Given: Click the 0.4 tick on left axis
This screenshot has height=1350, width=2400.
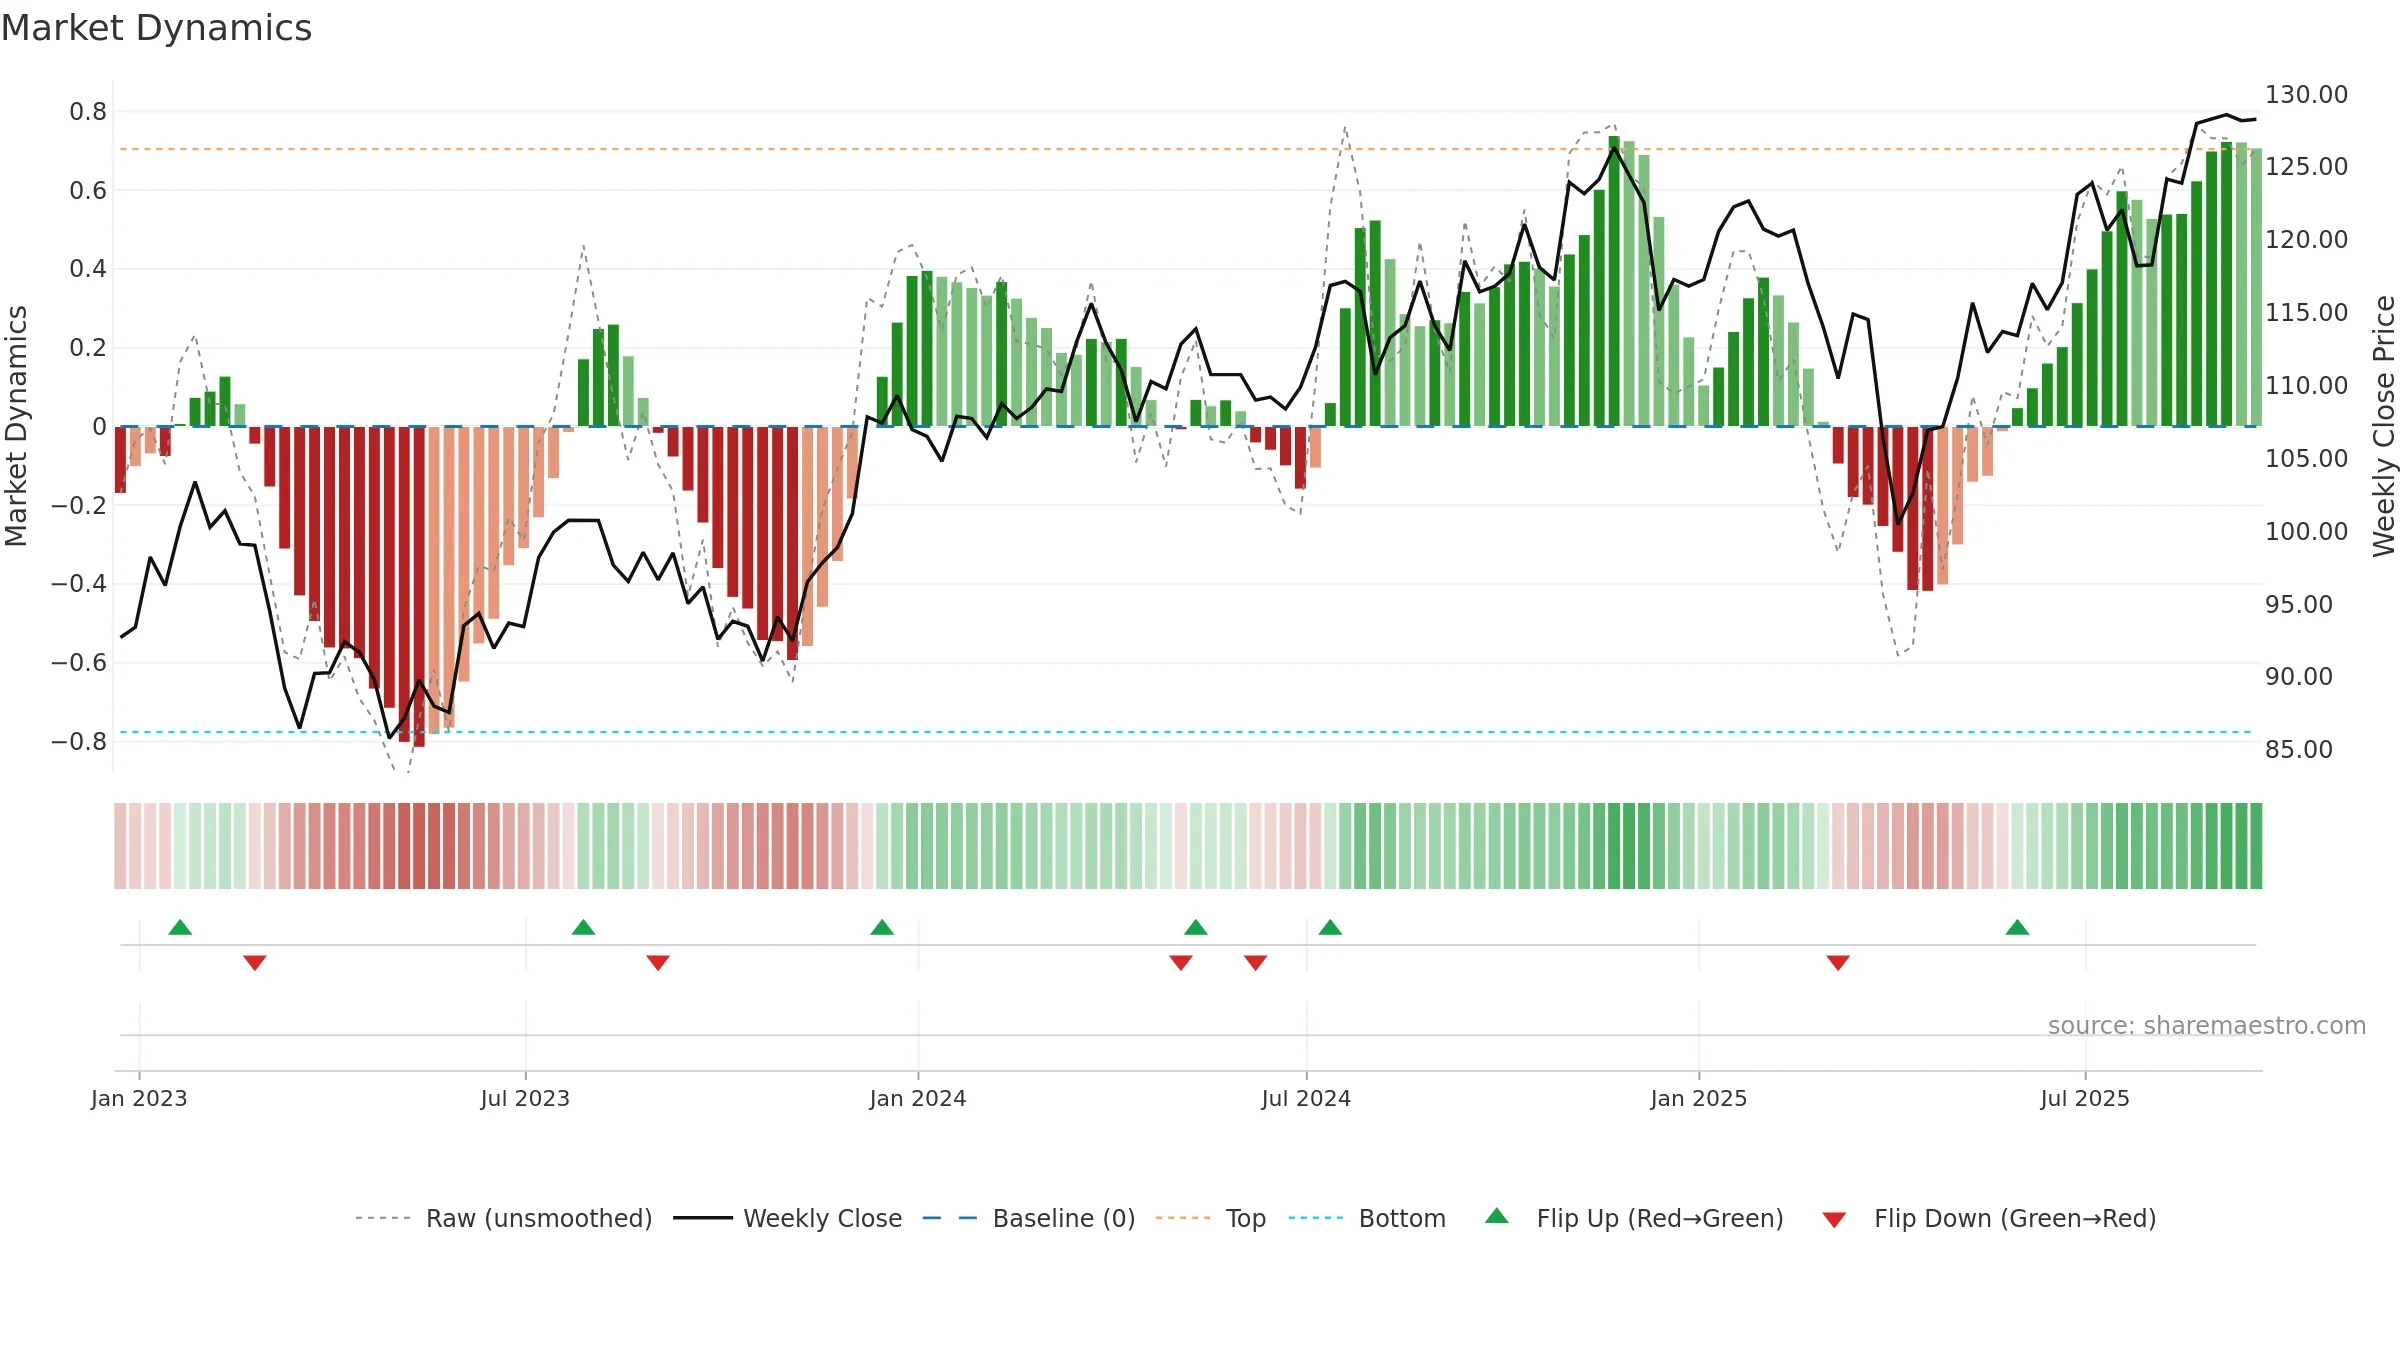Looking at the screenshot, I should [x=88, y=269].
